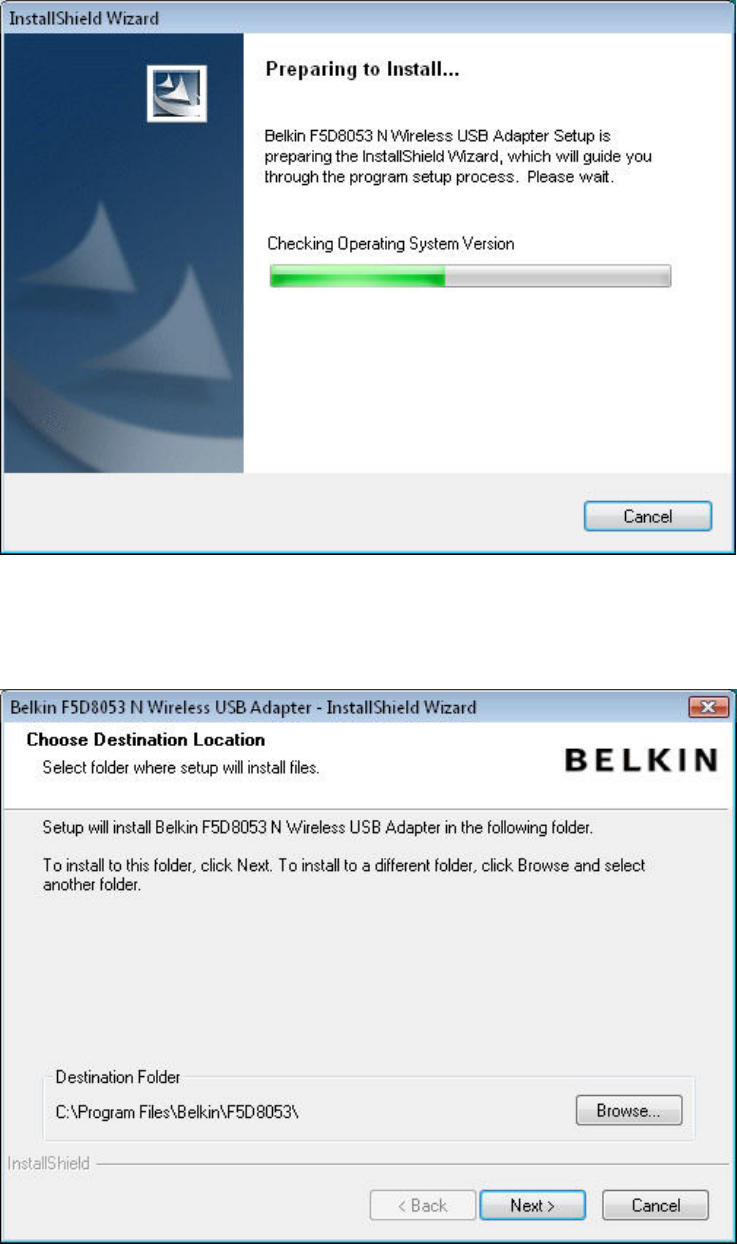
Task: Close the Belkin wizard with the red X
Action: 707,708
